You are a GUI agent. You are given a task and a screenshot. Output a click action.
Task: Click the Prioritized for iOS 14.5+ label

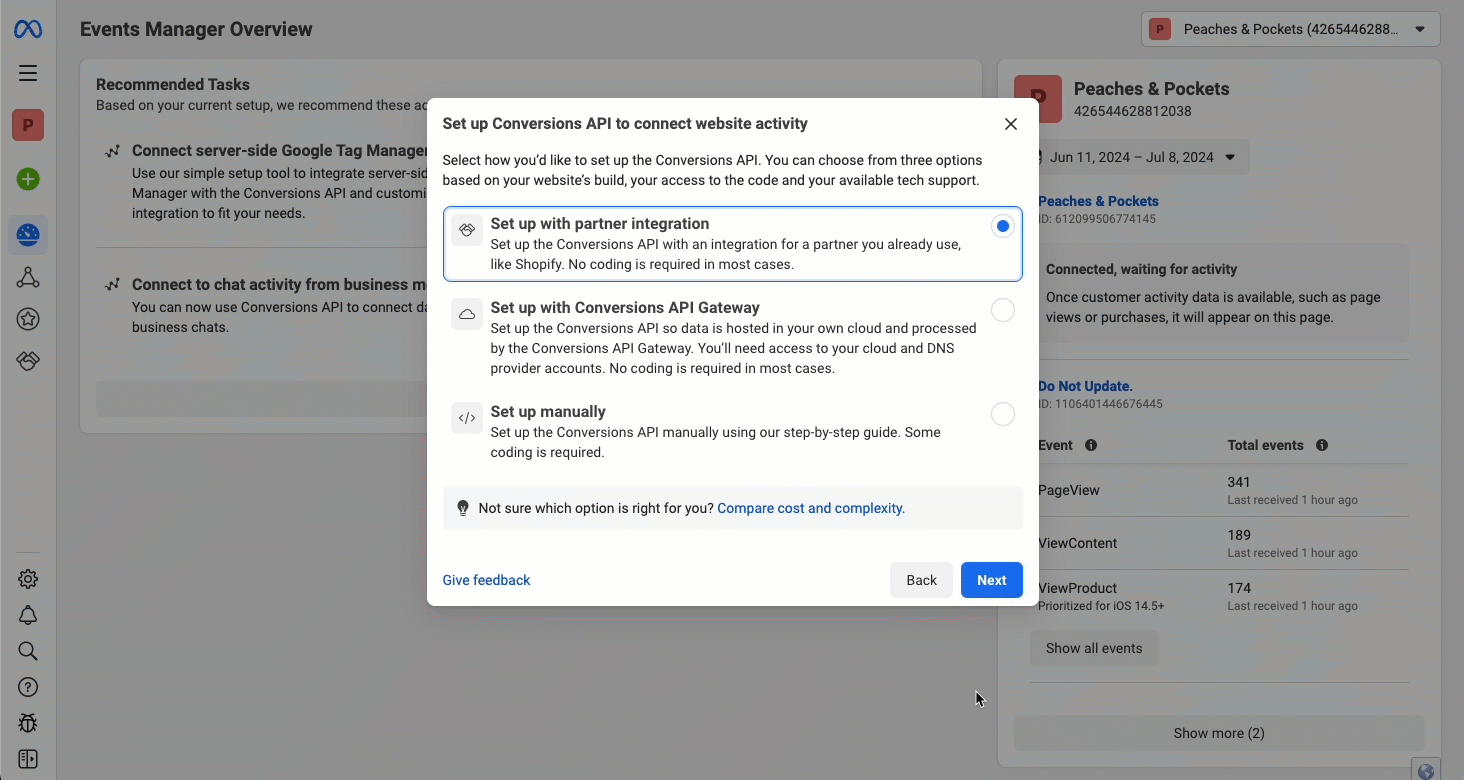click(x=1101, y=606)
